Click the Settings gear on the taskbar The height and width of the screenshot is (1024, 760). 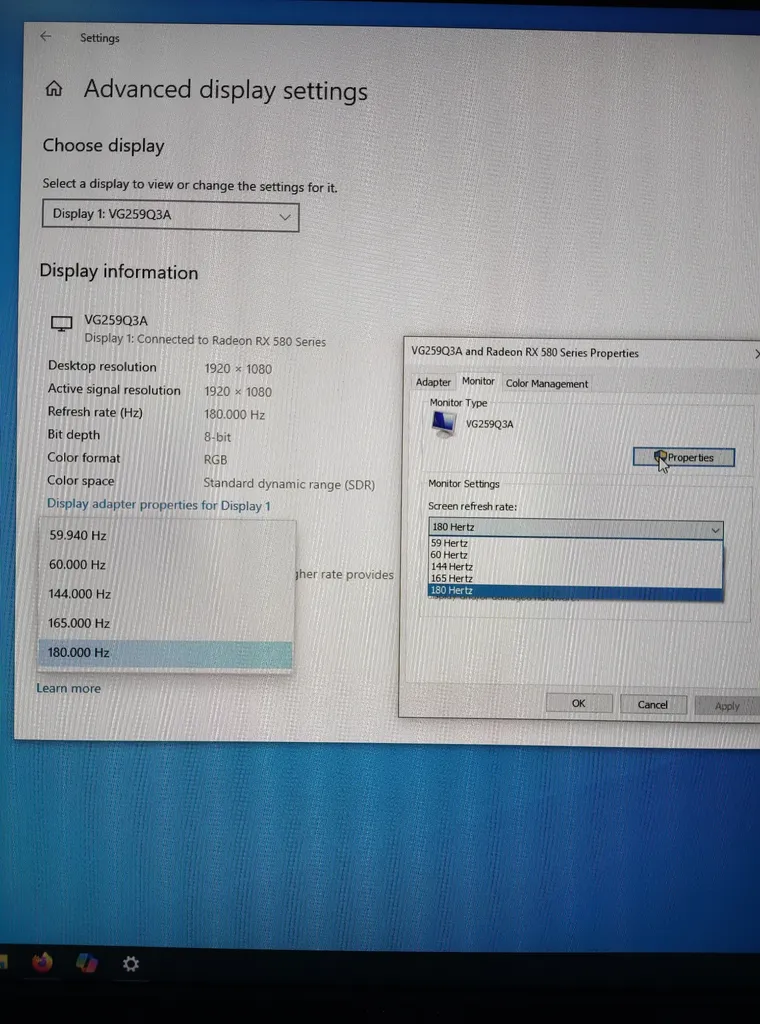pos(130,963)
